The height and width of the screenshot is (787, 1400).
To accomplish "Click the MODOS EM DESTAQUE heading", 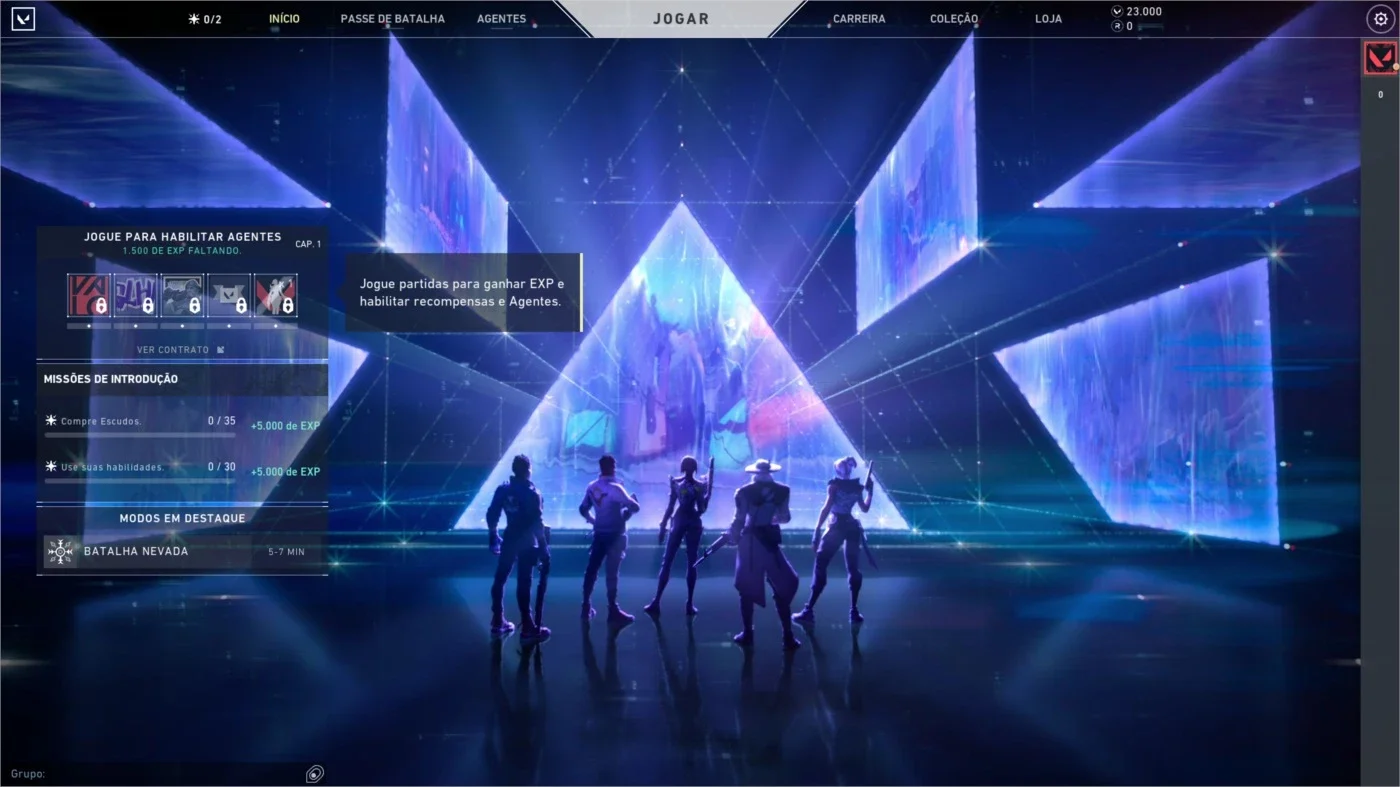I will point(182,518).
